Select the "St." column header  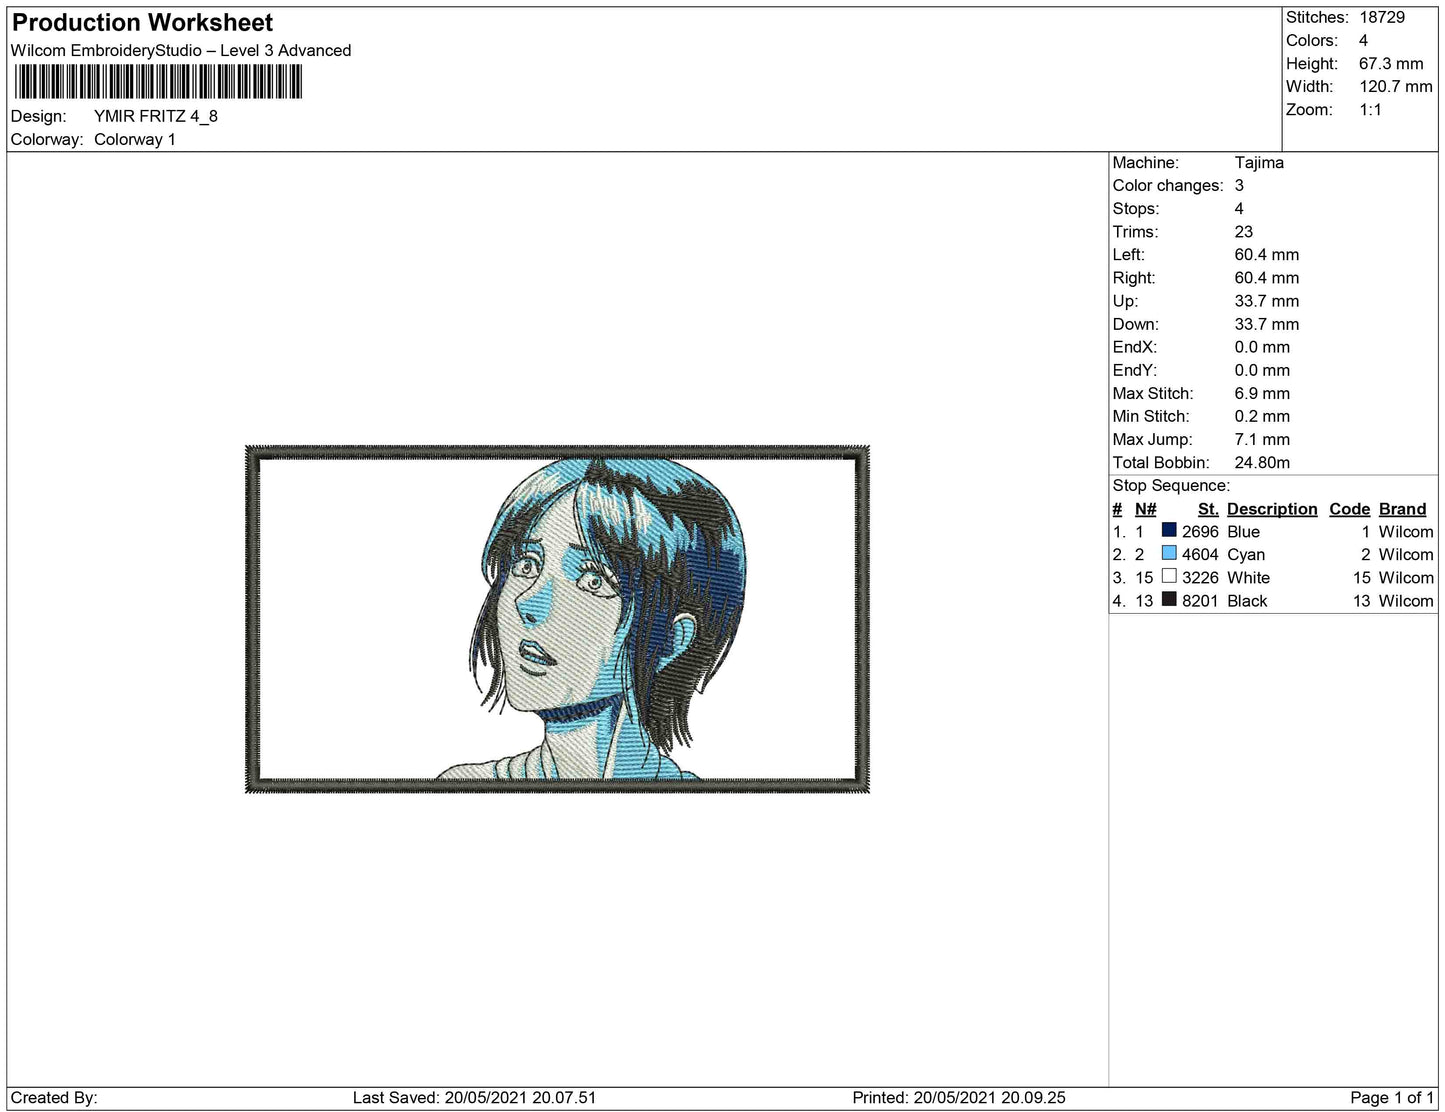click(x=1208, y=508)
